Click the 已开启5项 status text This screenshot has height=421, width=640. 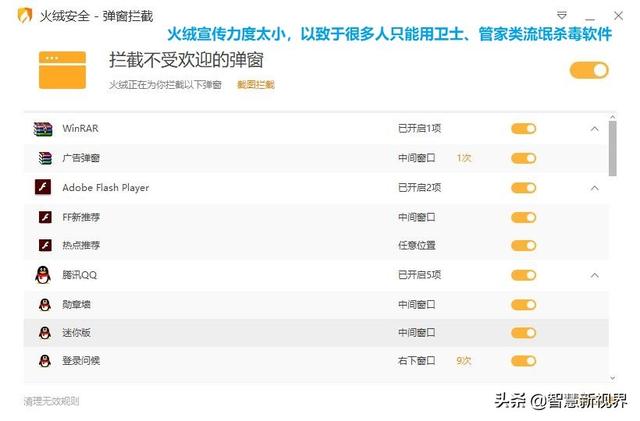click(420, 275)
